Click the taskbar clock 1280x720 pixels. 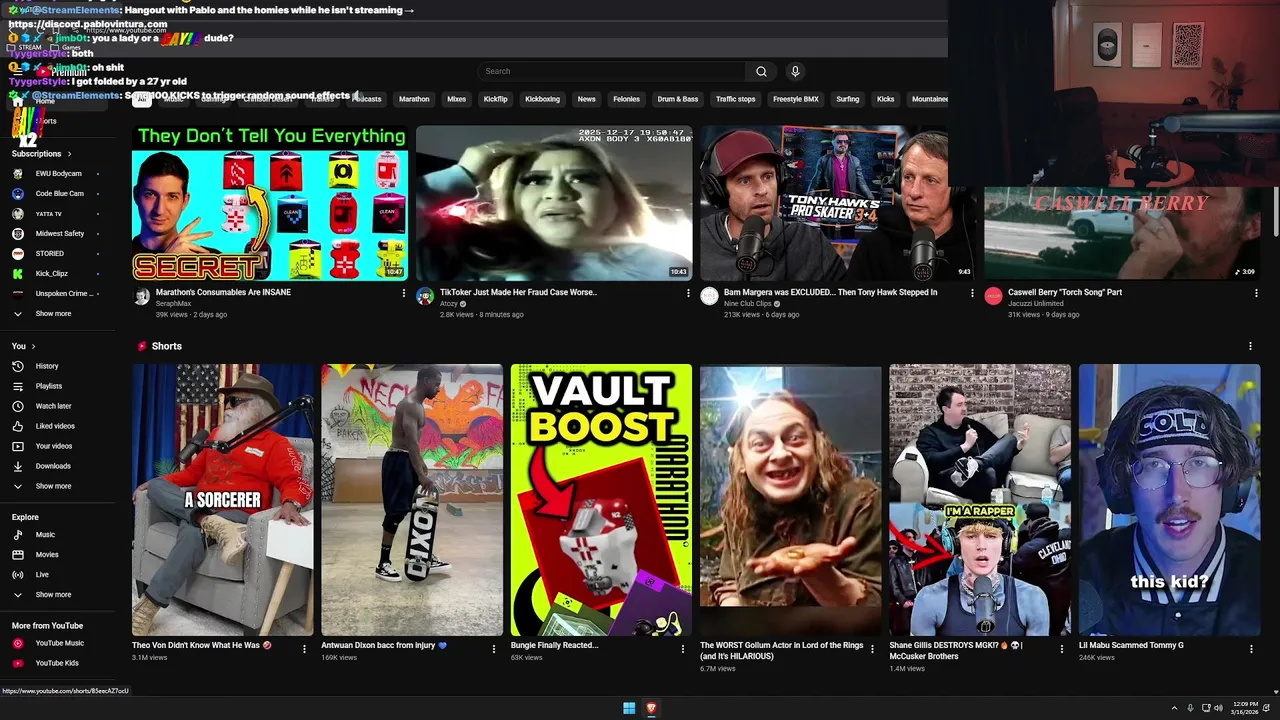coord(1243,708)
